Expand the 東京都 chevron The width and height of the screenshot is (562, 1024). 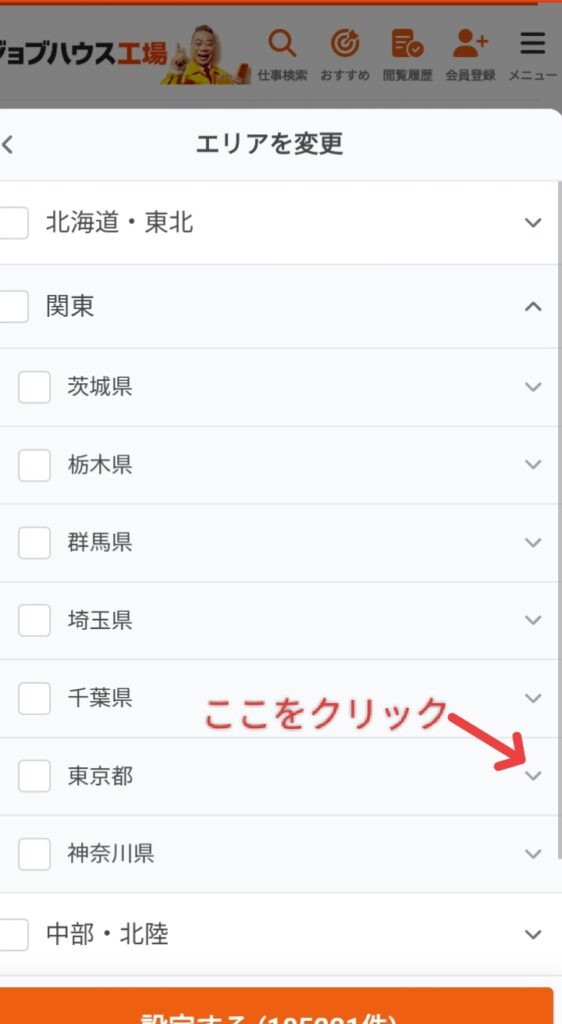tap(533, 776)
